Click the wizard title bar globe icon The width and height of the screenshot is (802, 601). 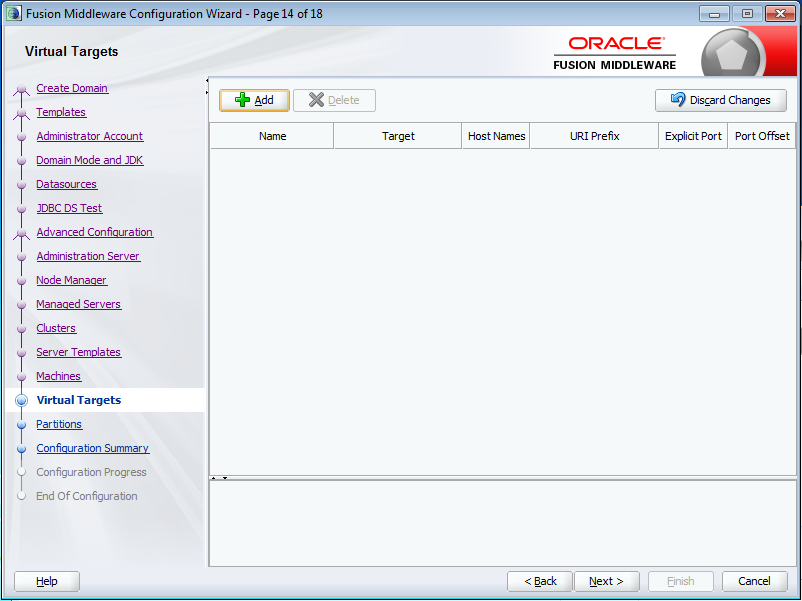click(14, 13)
